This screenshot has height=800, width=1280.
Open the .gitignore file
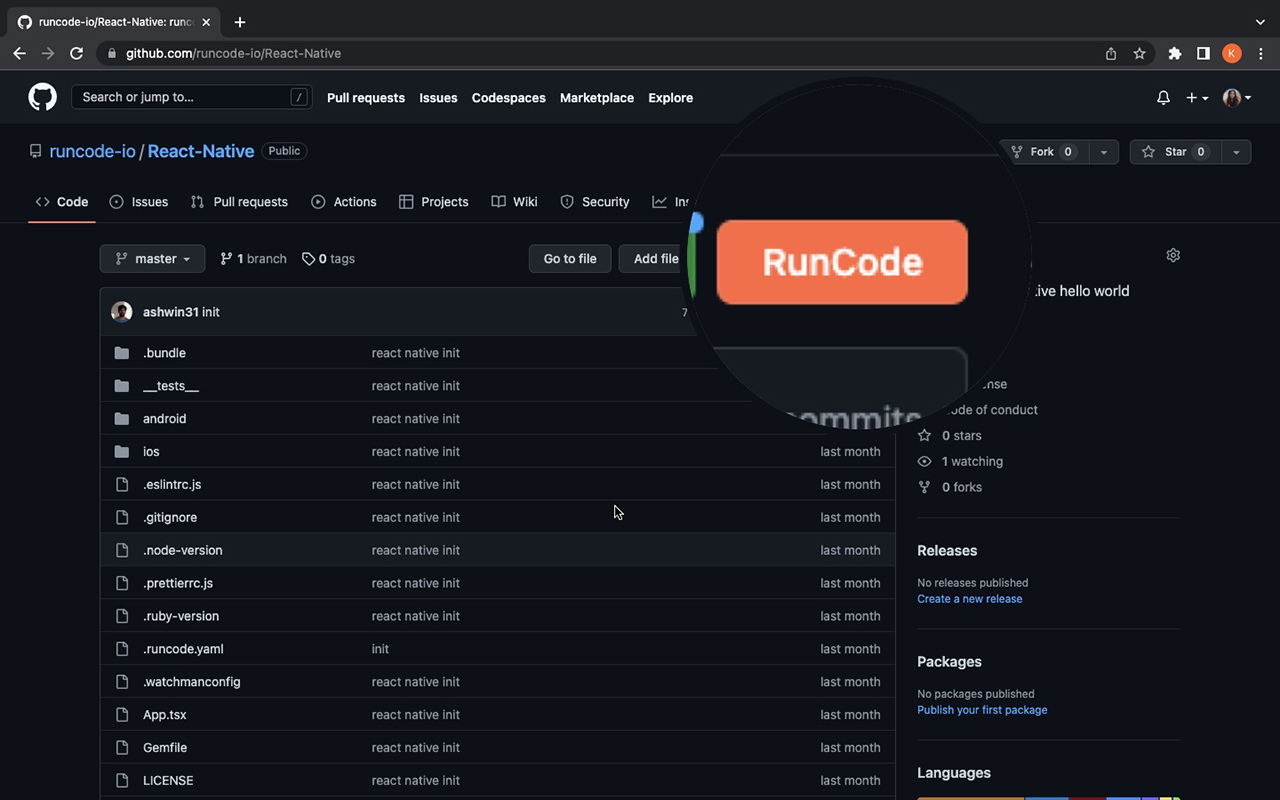170,518
